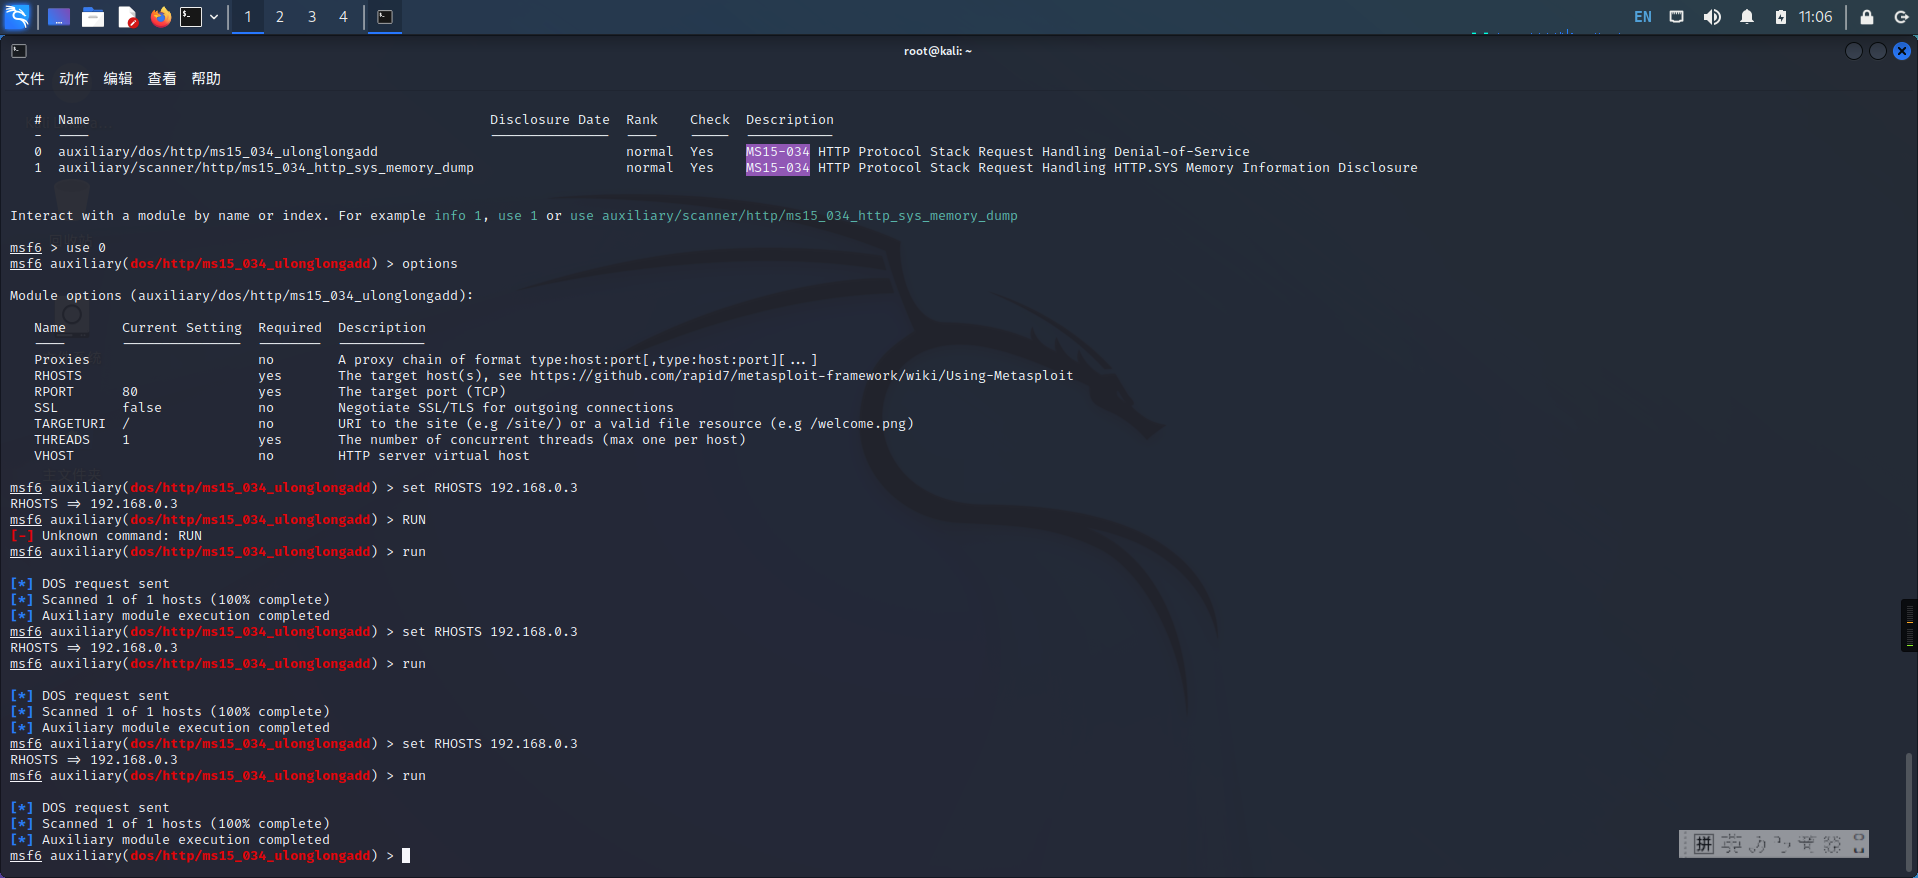Click the 'TARGETURI' option row name

coord(70,424)
